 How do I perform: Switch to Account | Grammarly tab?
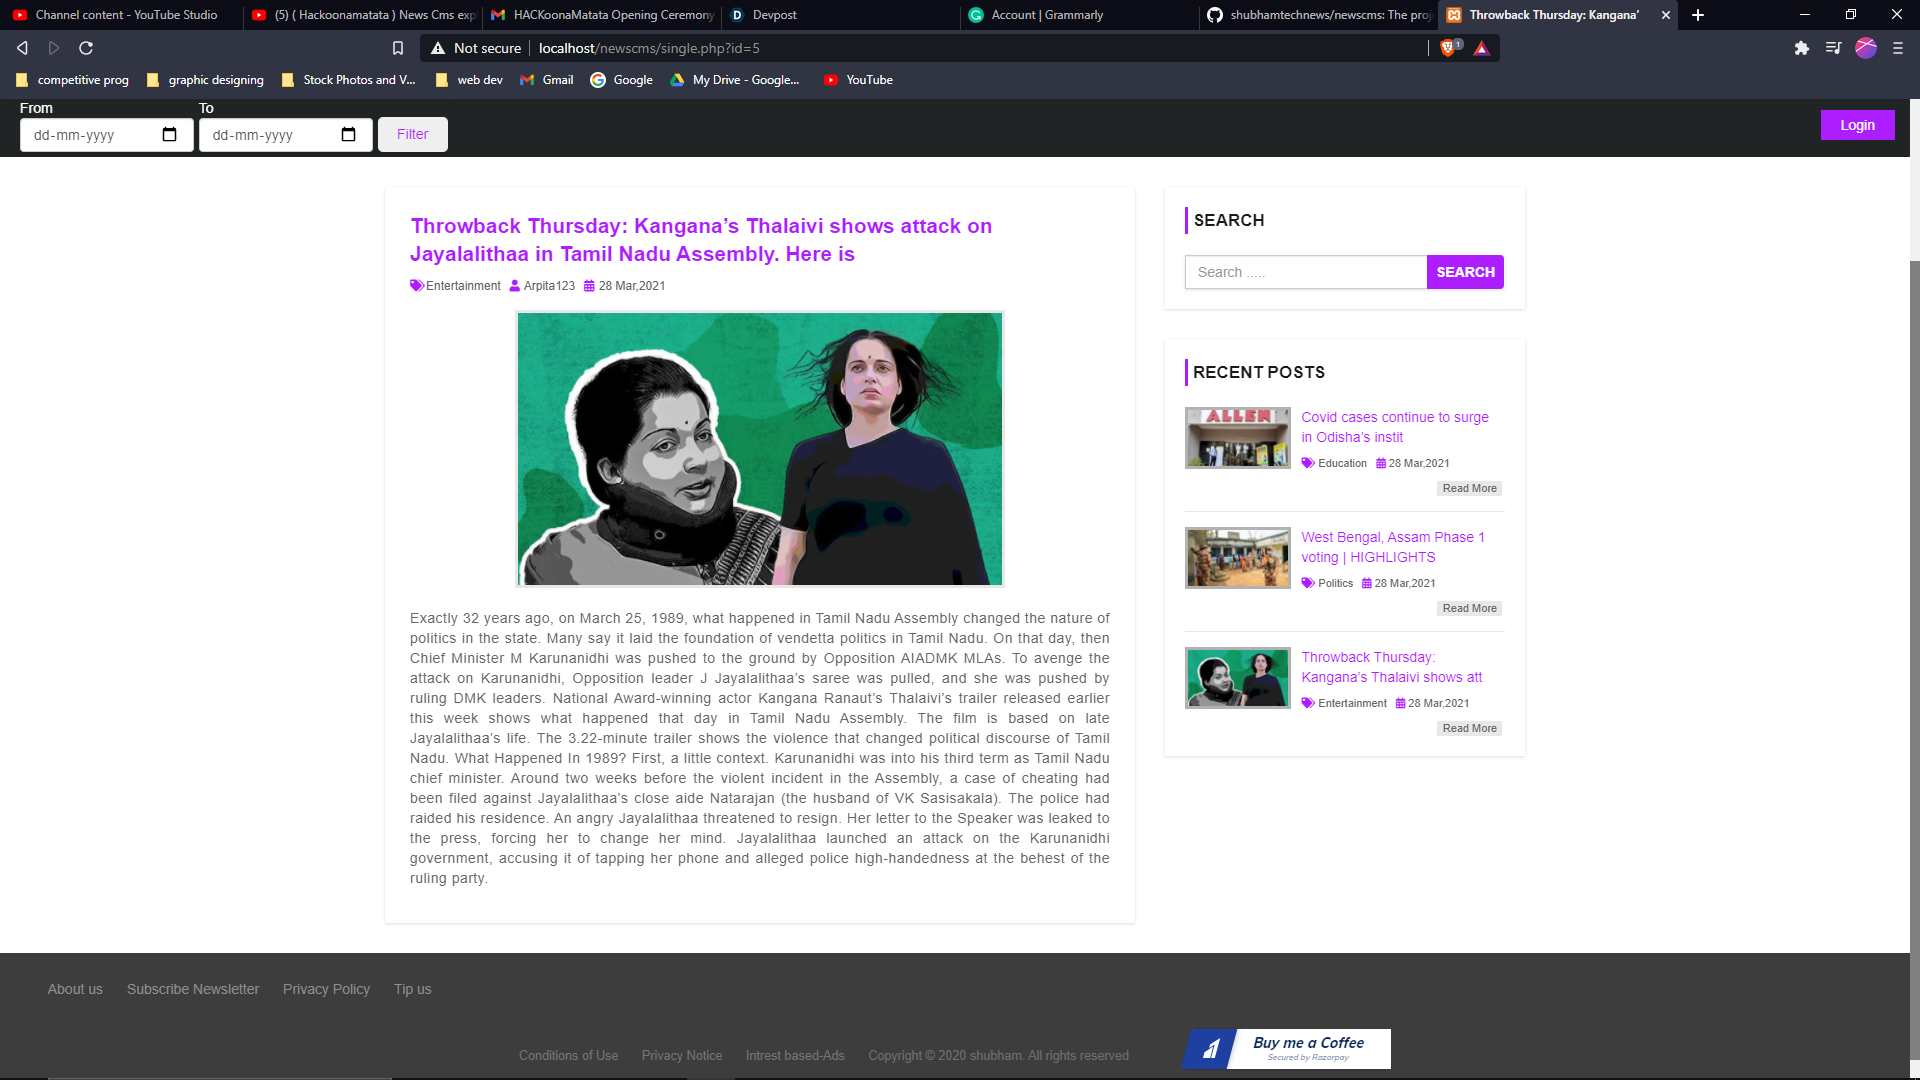(x=1046, y=15)
